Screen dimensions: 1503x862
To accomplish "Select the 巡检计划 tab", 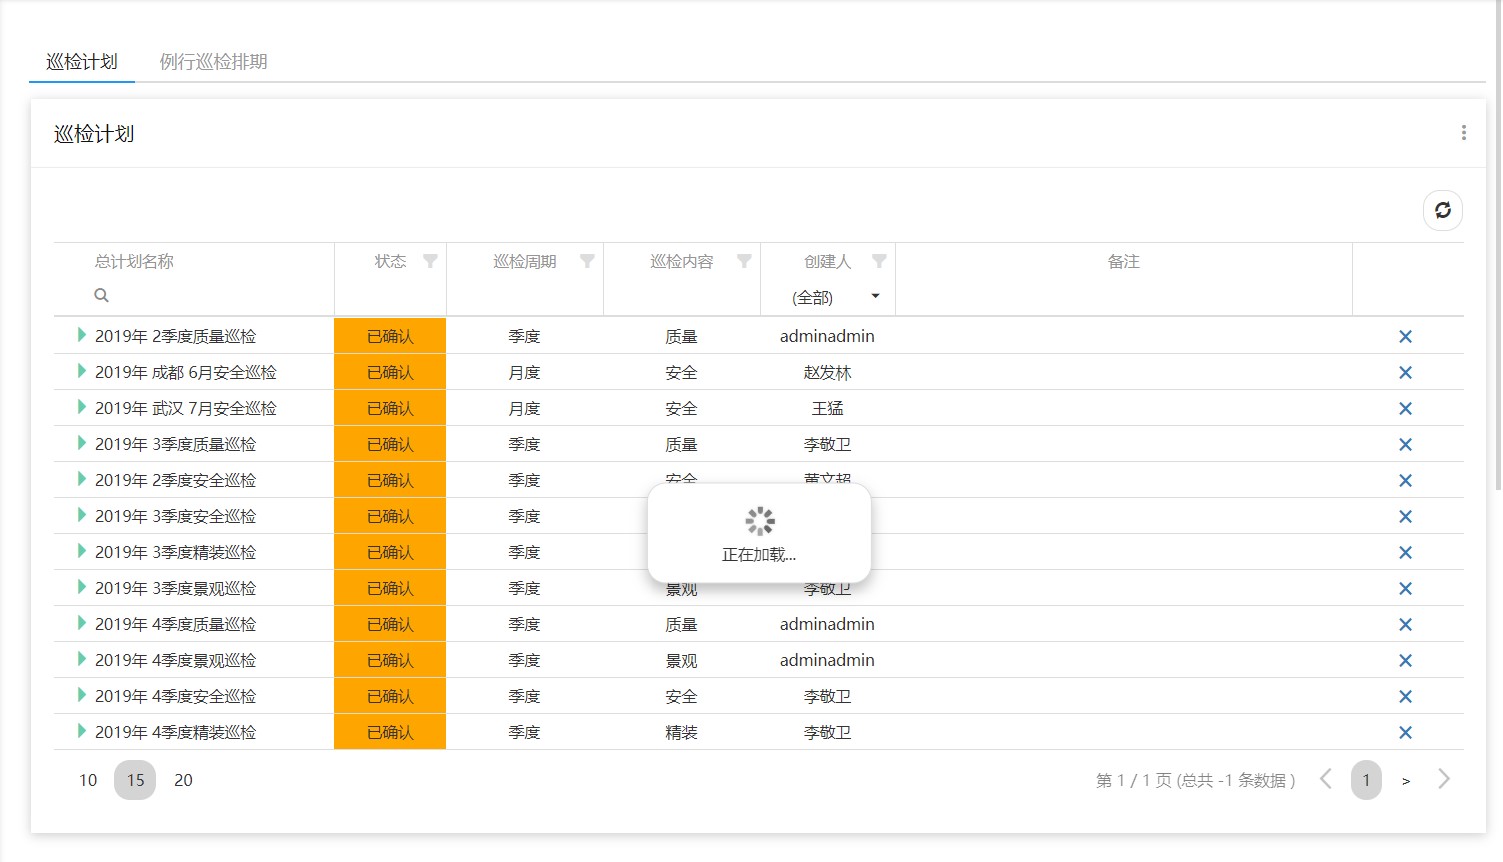I will pos(82,62).
